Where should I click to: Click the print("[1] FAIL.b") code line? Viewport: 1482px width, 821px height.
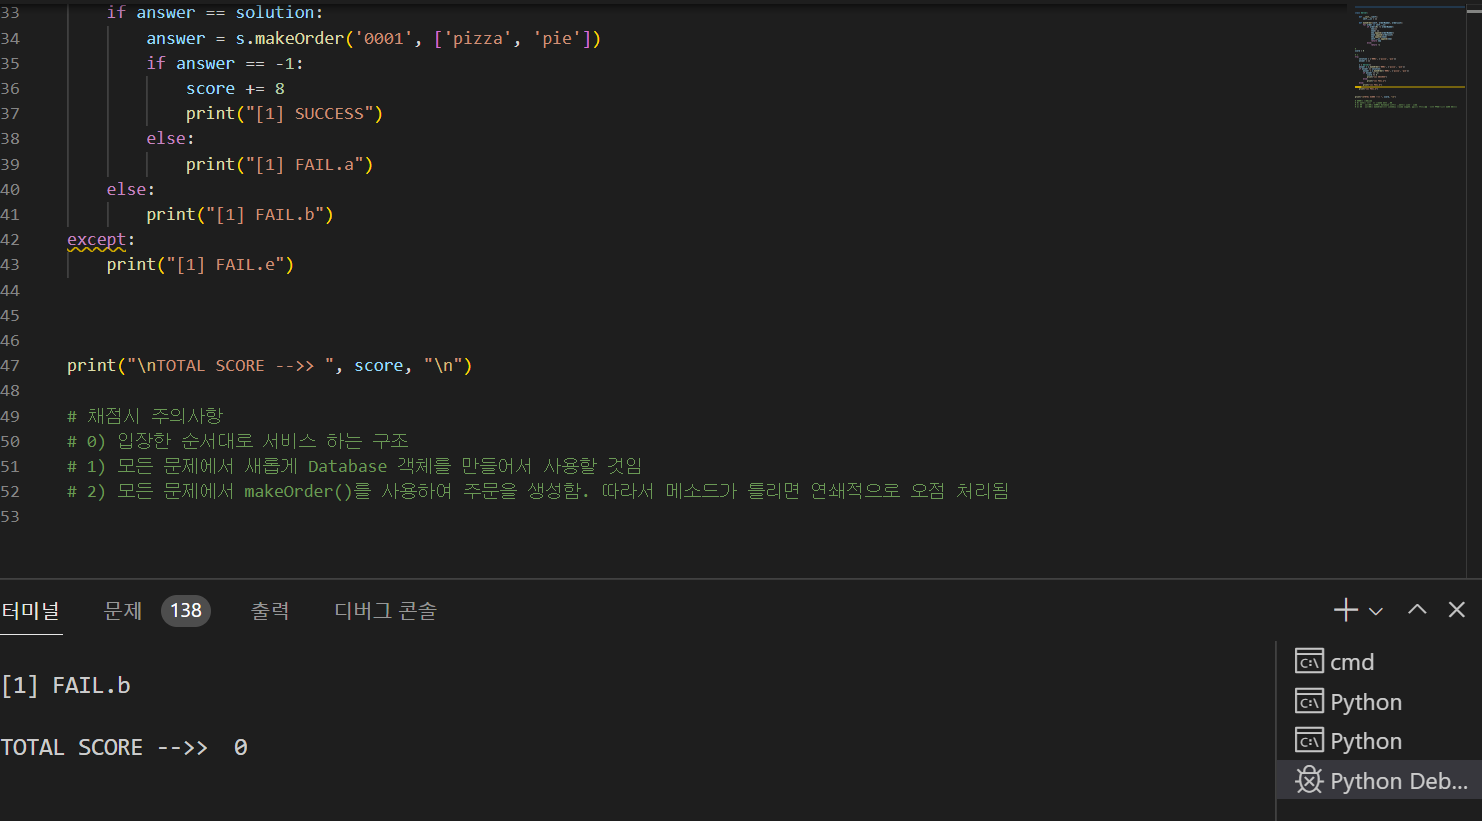240,214
